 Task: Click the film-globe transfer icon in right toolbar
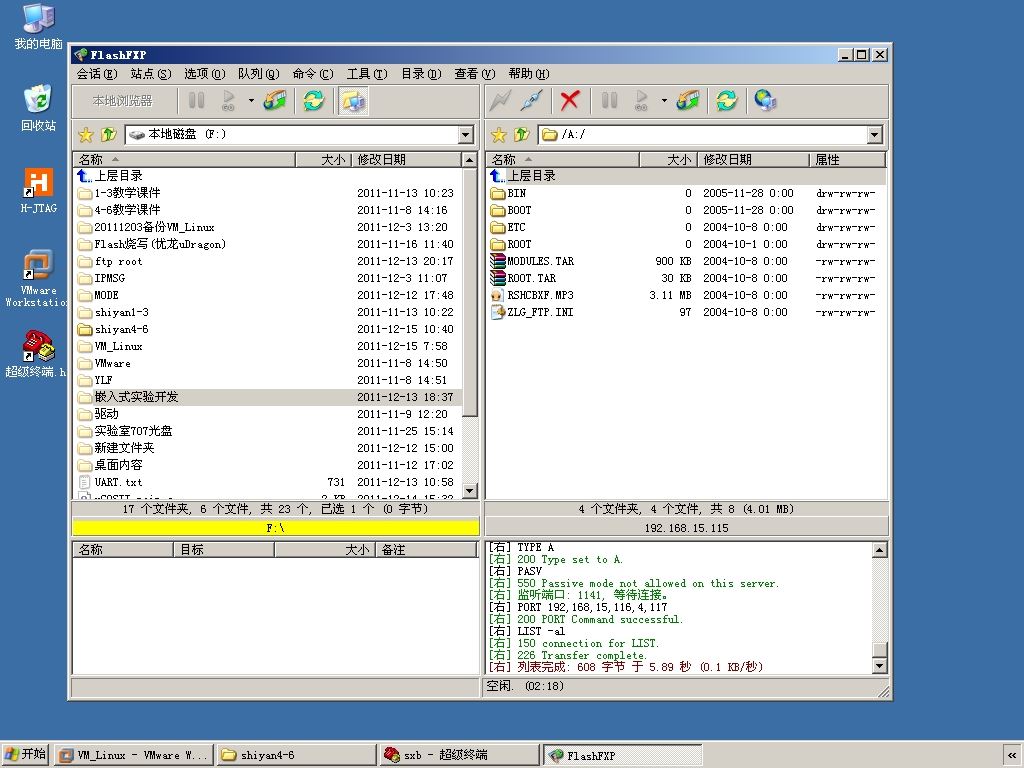point(688,100)
